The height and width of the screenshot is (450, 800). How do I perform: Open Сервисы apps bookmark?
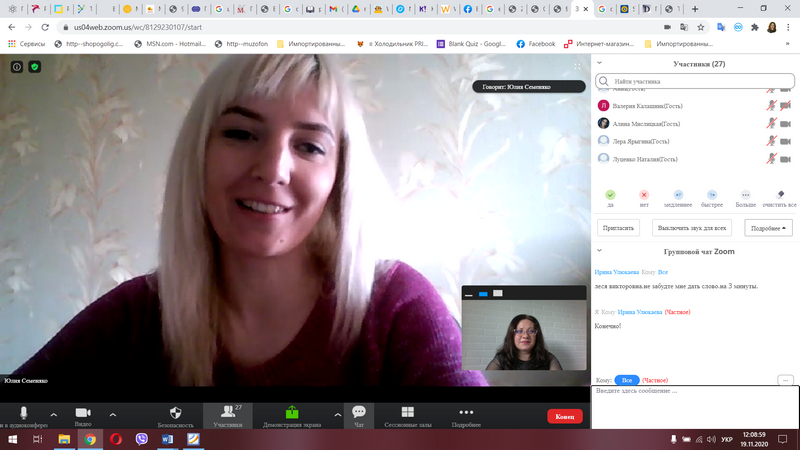[x=27, y=44]
